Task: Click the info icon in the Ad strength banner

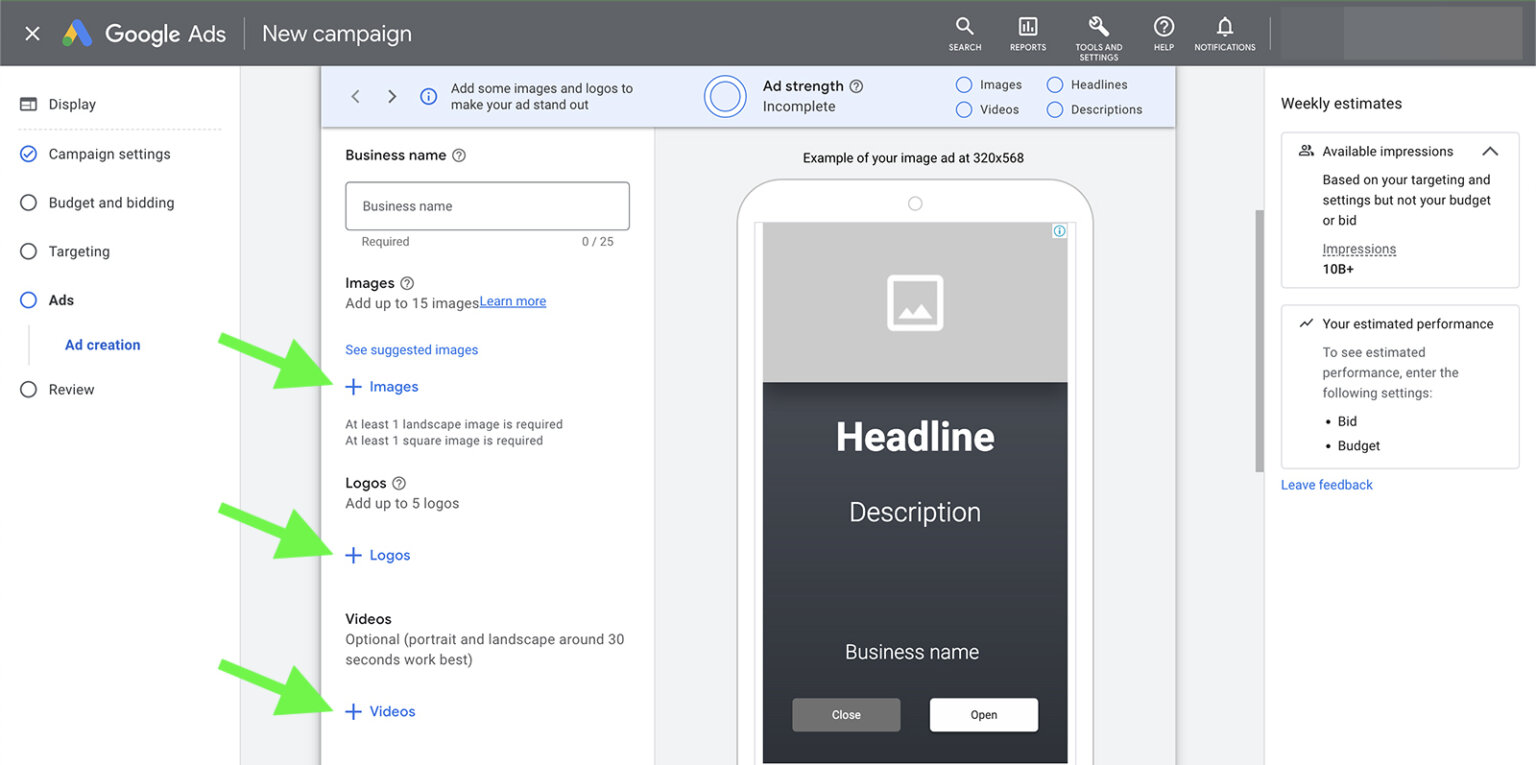Action: 428,96
